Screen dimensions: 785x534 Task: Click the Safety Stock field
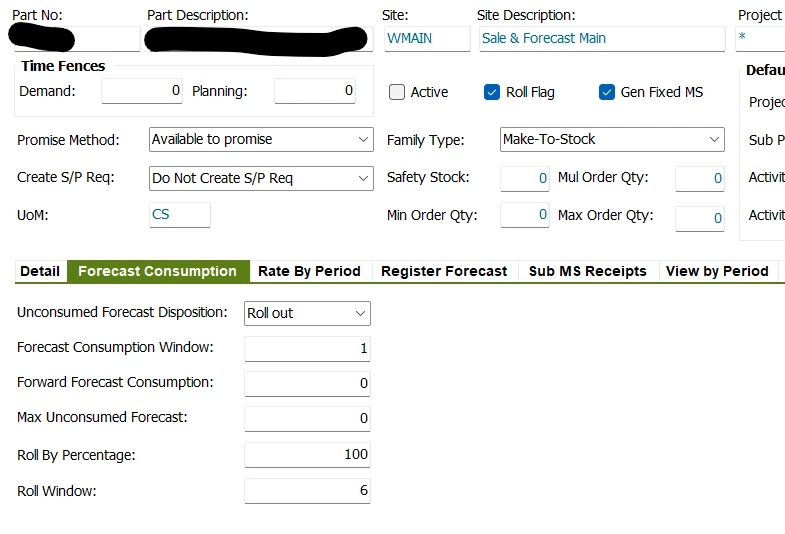coord(525,178)
